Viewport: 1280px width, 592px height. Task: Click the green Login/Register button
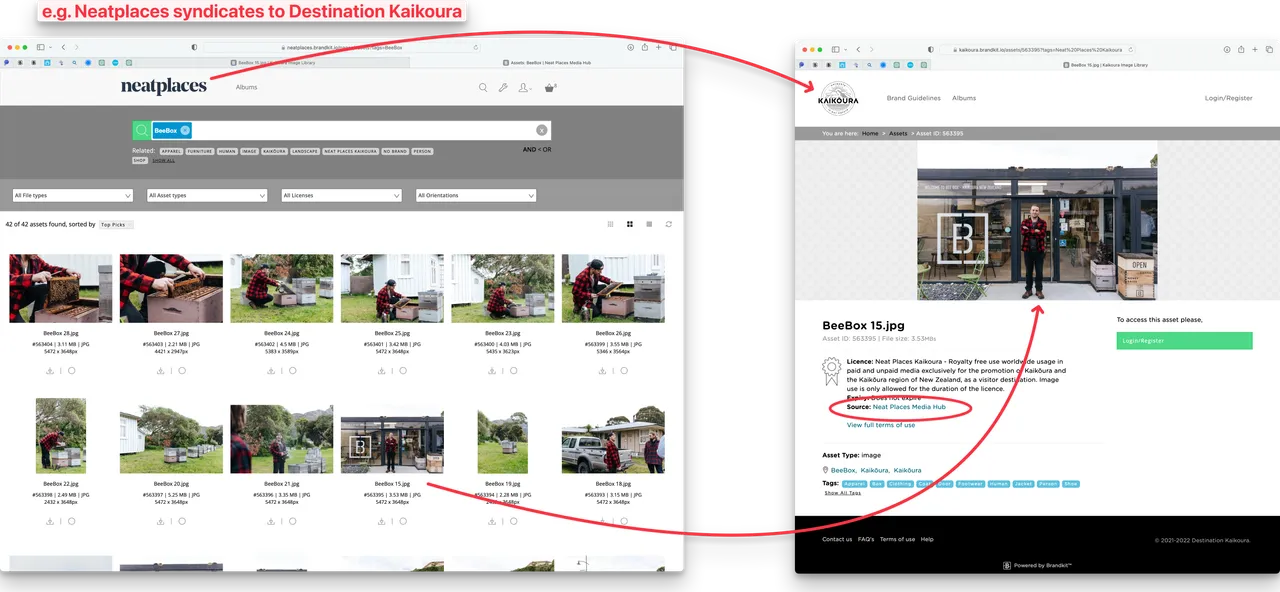tap(1184, 341)
